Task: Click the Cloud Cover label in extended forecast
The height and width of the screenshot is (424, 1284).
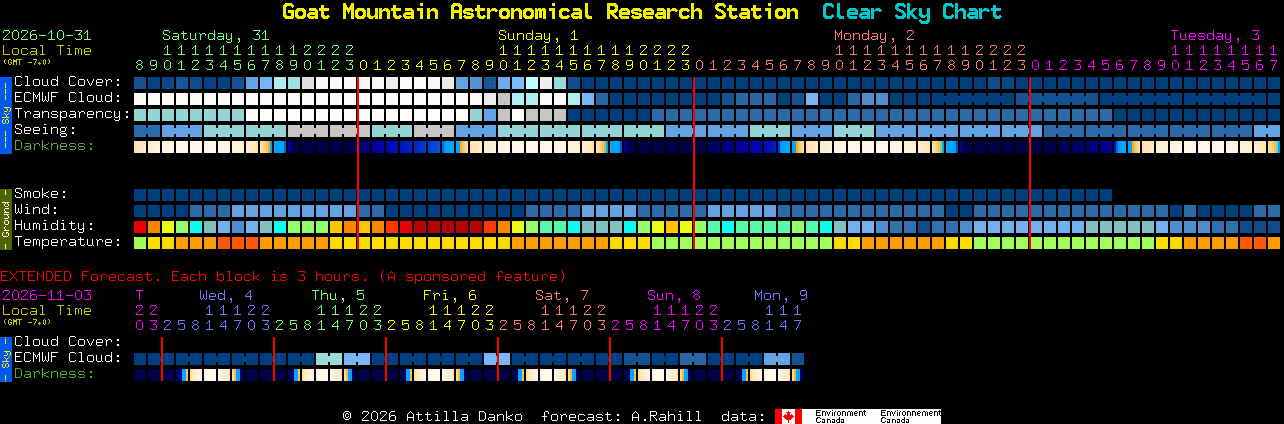Action: (68, 342)
